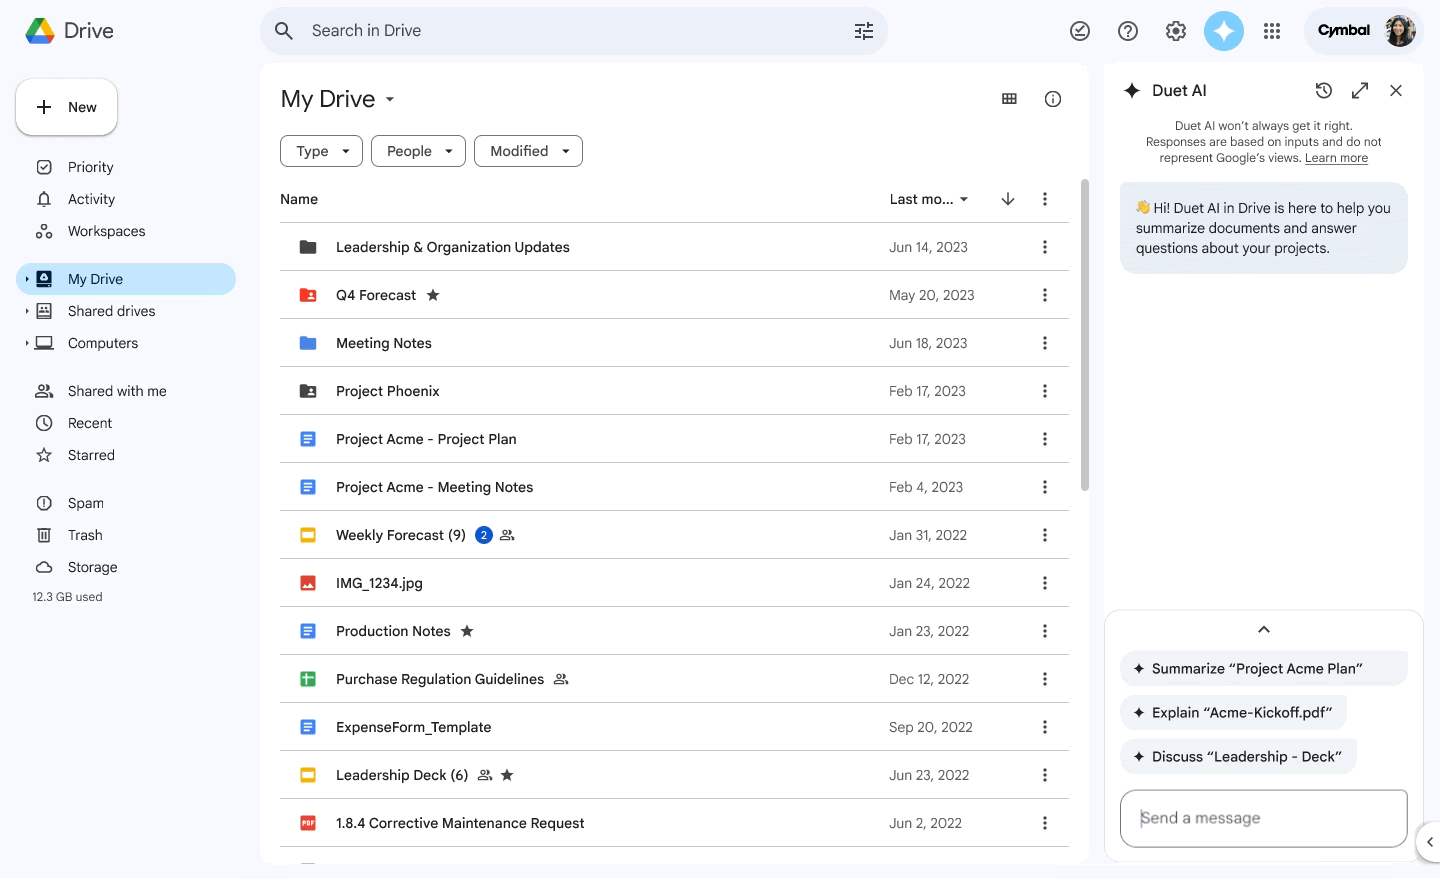Sort by the Name column header

[299, 199]
